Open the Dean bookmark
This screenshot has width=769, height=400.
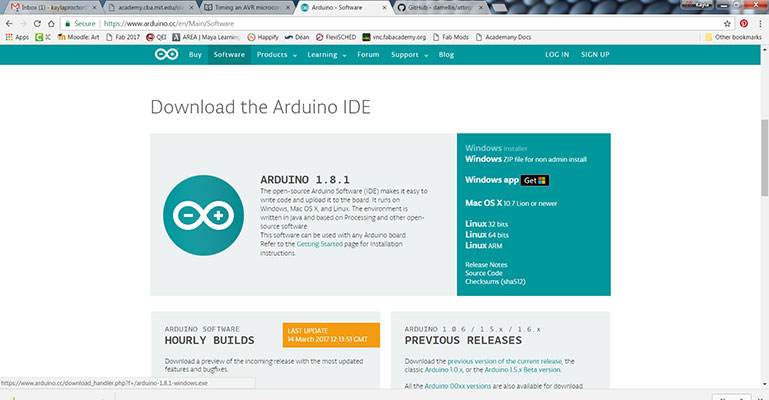click(297, 37)
